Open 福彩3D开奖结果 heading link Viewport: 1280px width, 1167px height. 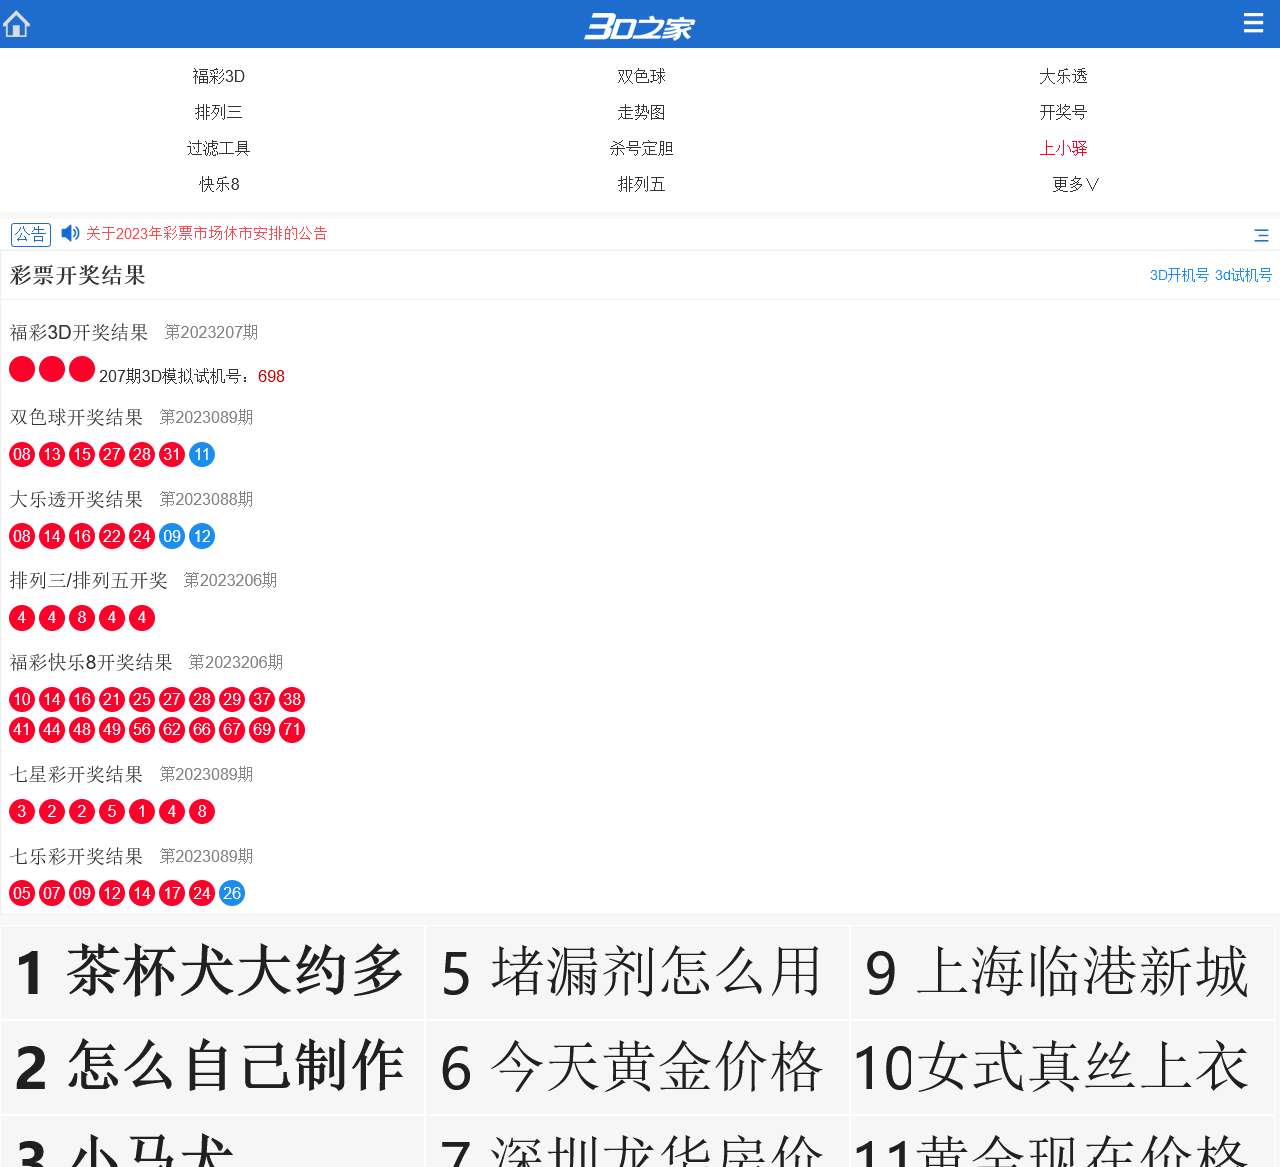pos(79,332)
